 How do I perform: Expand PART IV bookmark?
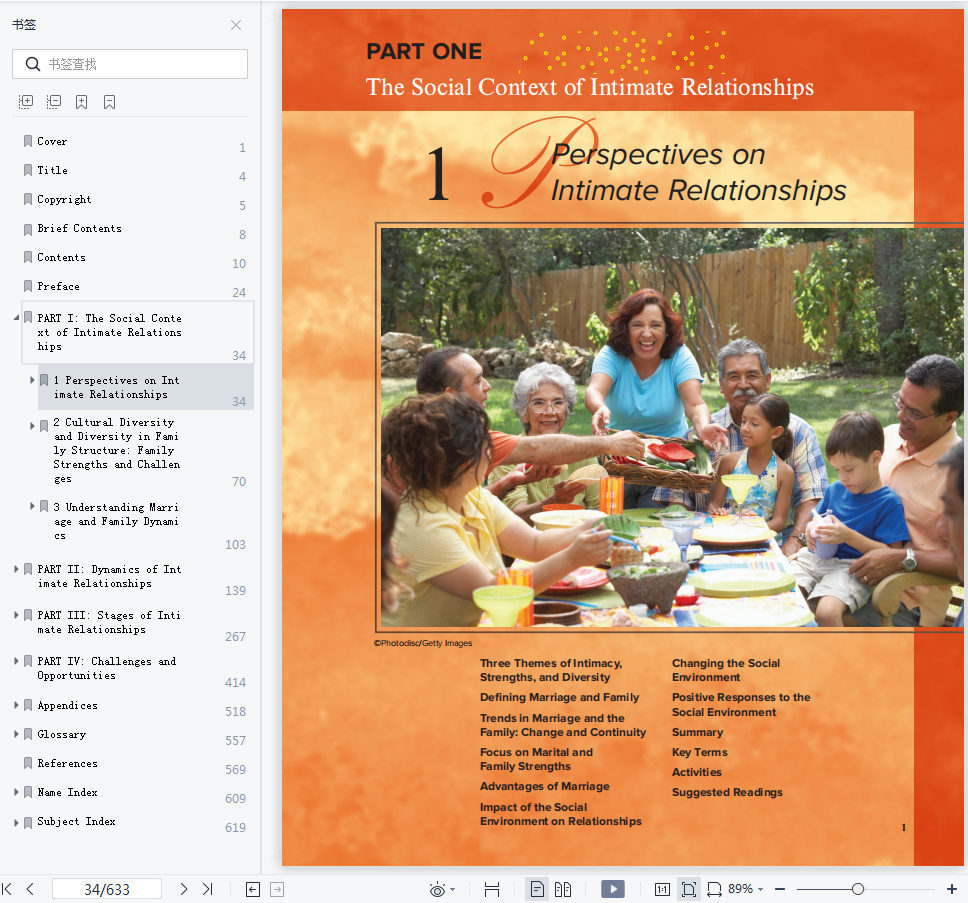[16, 661]
